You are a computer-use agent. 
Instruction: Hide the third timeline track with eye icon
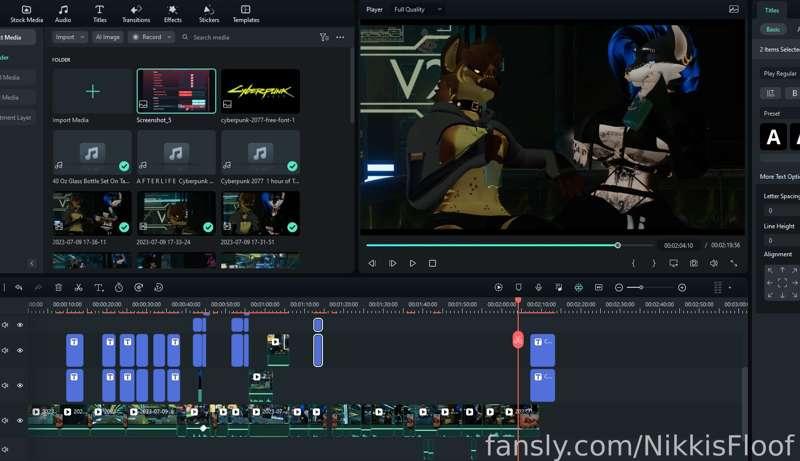click(x=20, y=386)
